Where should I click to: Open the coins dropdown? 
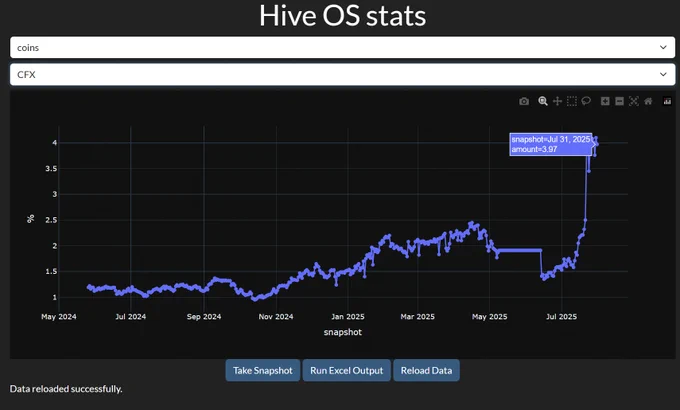coord(343,47)
